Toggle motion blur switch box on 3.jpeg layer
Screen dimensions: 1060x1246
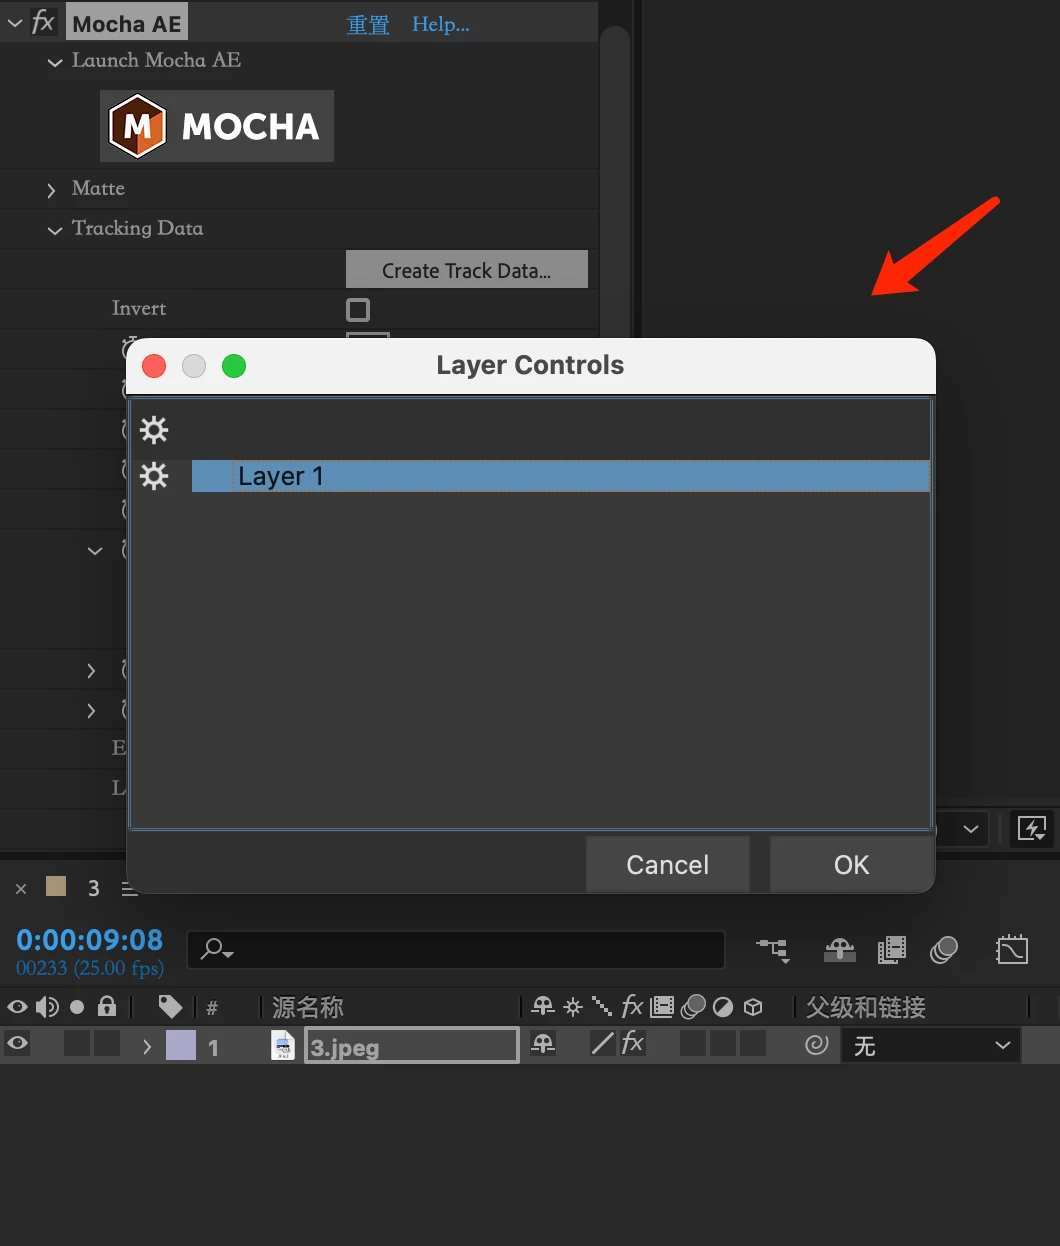[x=693, y=1044]
